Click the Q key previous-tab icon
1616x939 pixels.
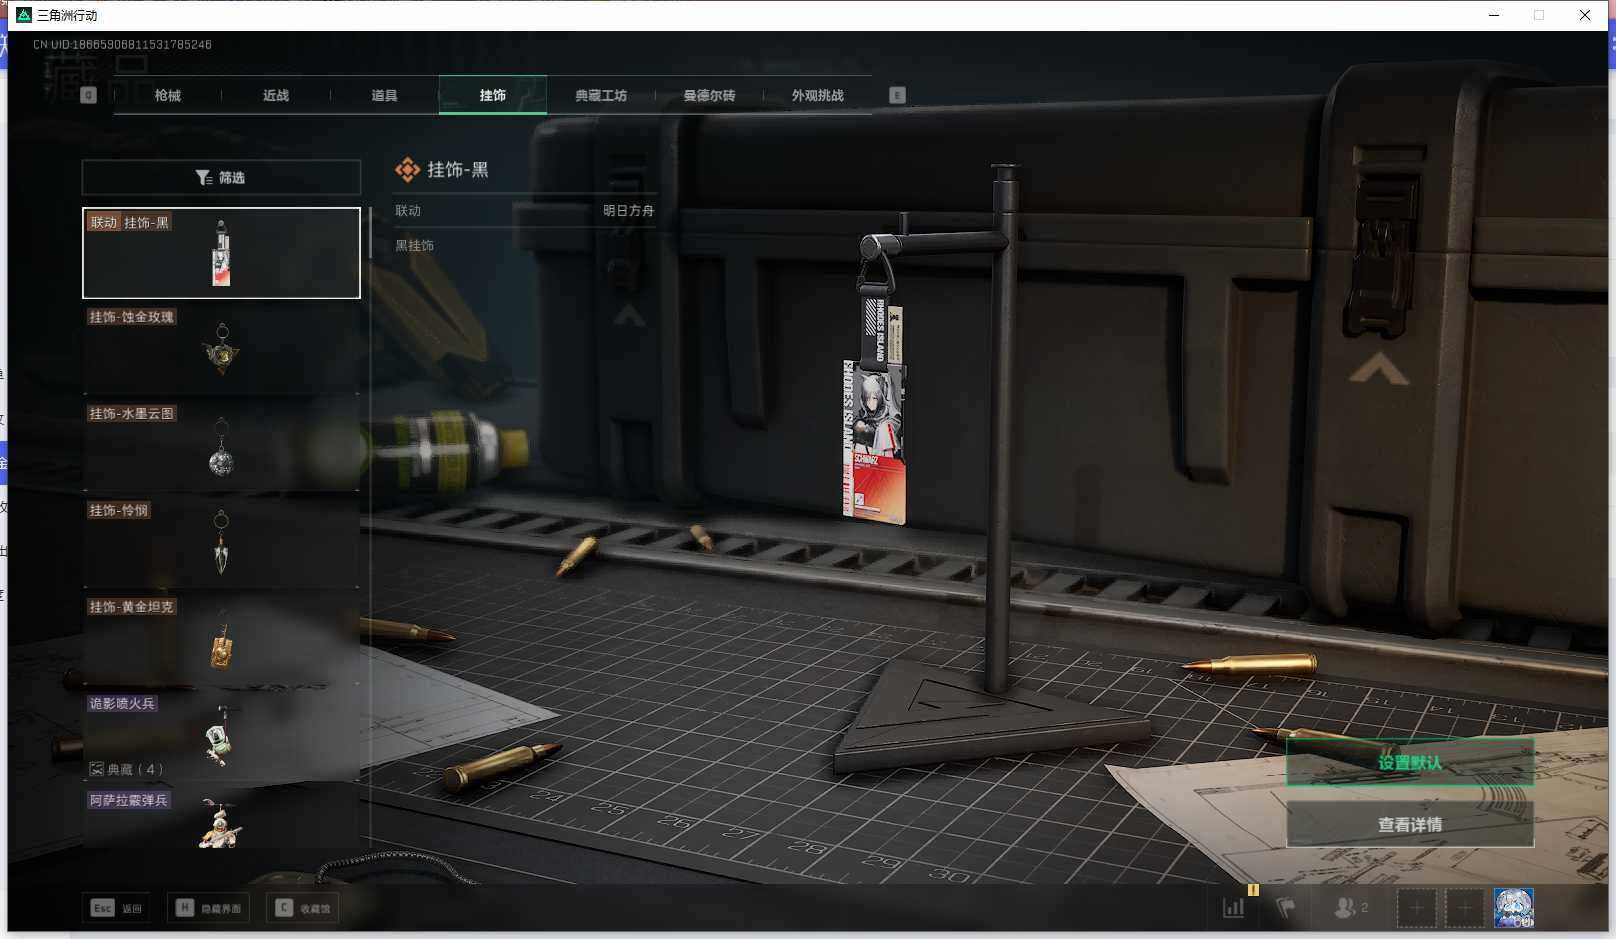pyautogui.click(x=88, y=95)
